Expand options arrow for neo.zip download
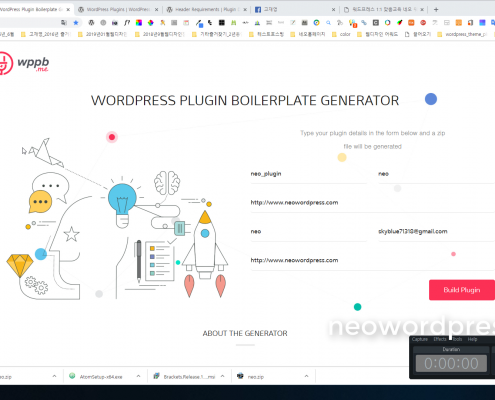Screen dimensions: 495x400 306,376
